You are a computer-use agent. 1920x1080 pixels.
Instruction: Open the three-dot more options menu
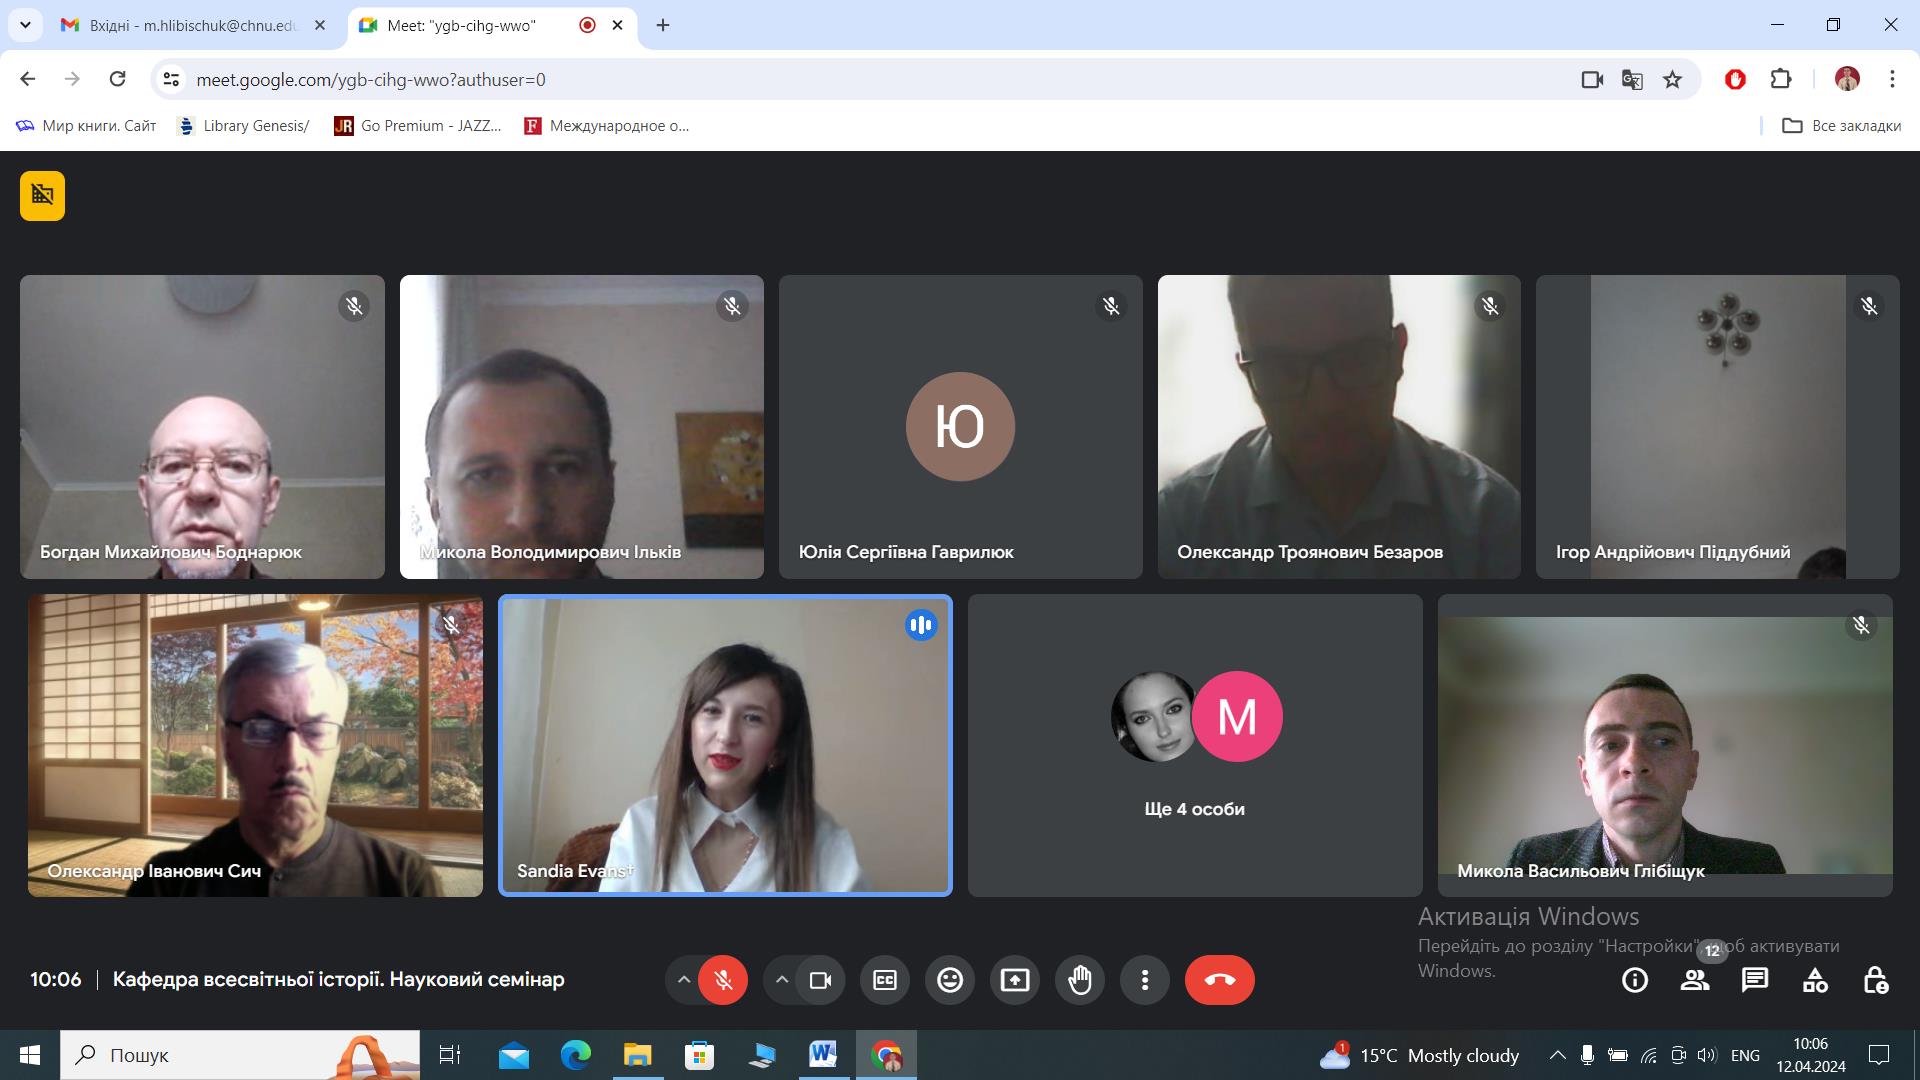(x=1145, y=980)
